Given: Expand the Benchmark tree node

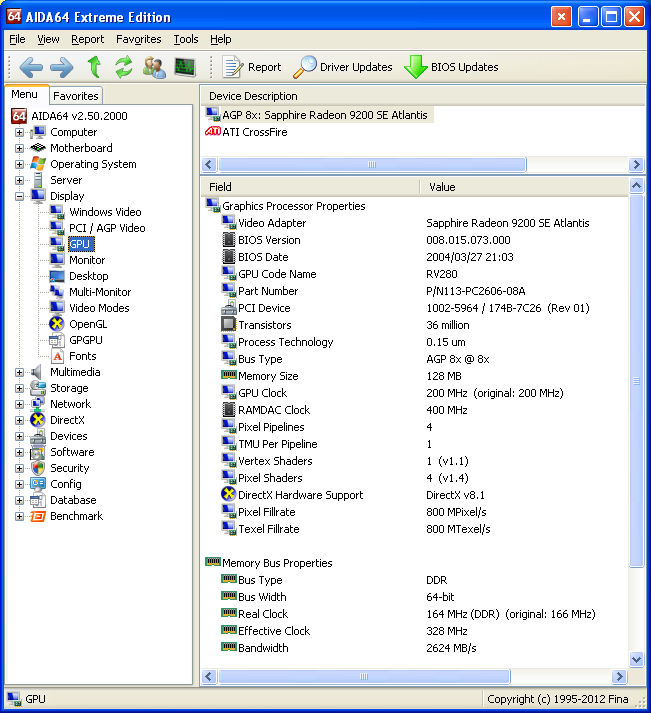Looking at the screenshot, I should [x=19, y=517].
